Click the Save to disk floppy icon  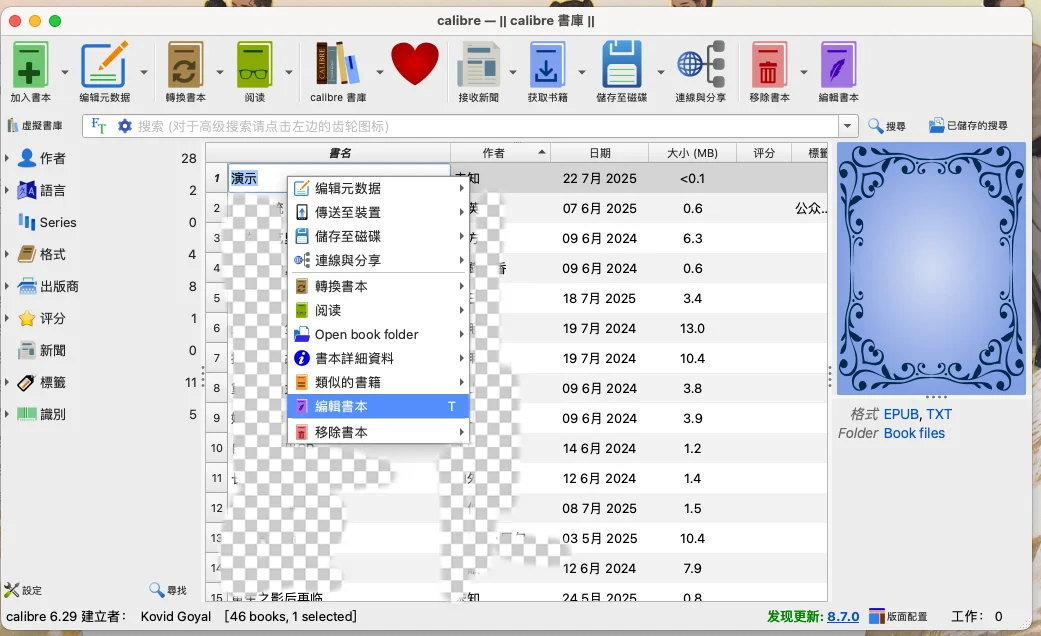tap(621, 65)
